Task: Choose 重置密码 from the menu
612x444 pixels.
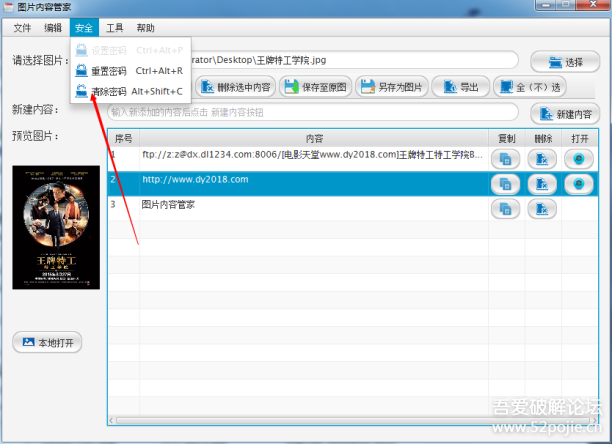Action: [x=130, y=71]
